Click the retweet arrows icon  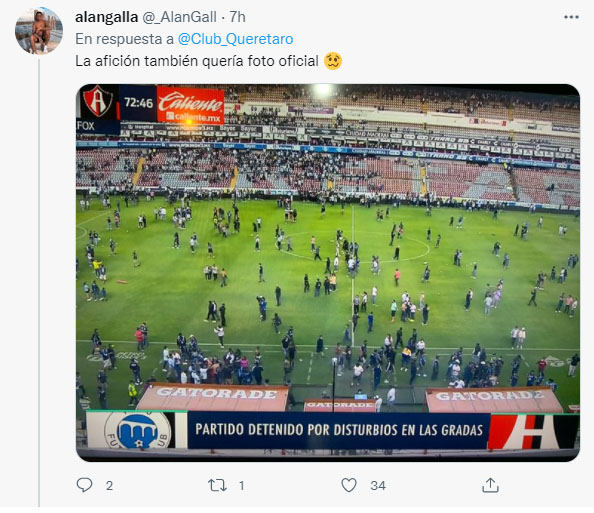click(217, 485)
